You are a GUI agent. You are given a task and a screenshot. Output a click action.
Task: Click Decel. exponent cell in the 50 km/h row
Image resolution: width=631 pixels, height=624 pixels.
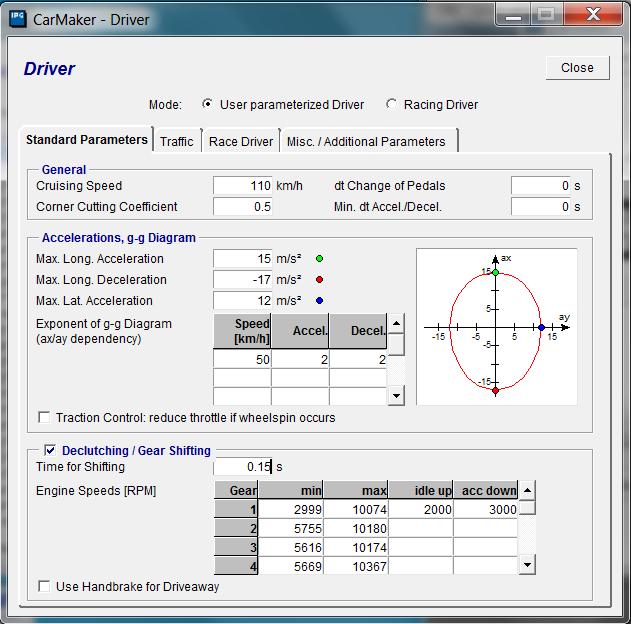click(358, 359)
